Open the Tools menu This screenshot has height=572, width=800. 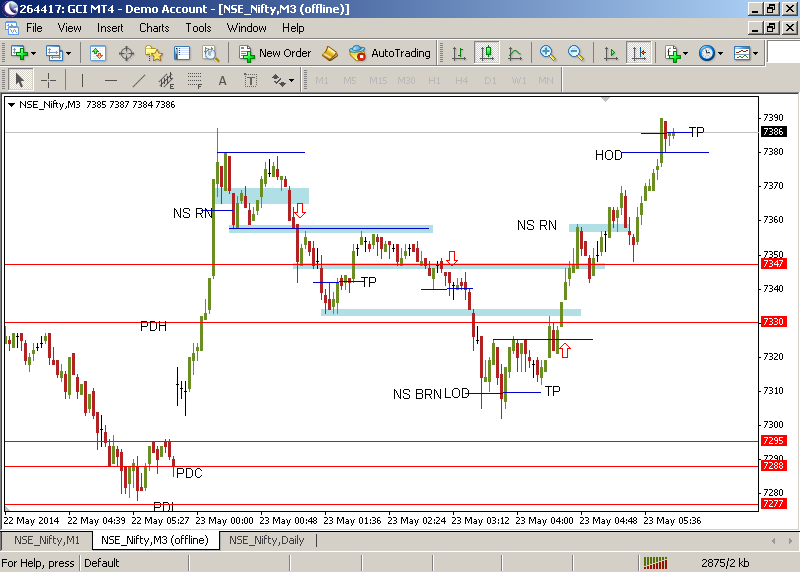coord(198,28)
